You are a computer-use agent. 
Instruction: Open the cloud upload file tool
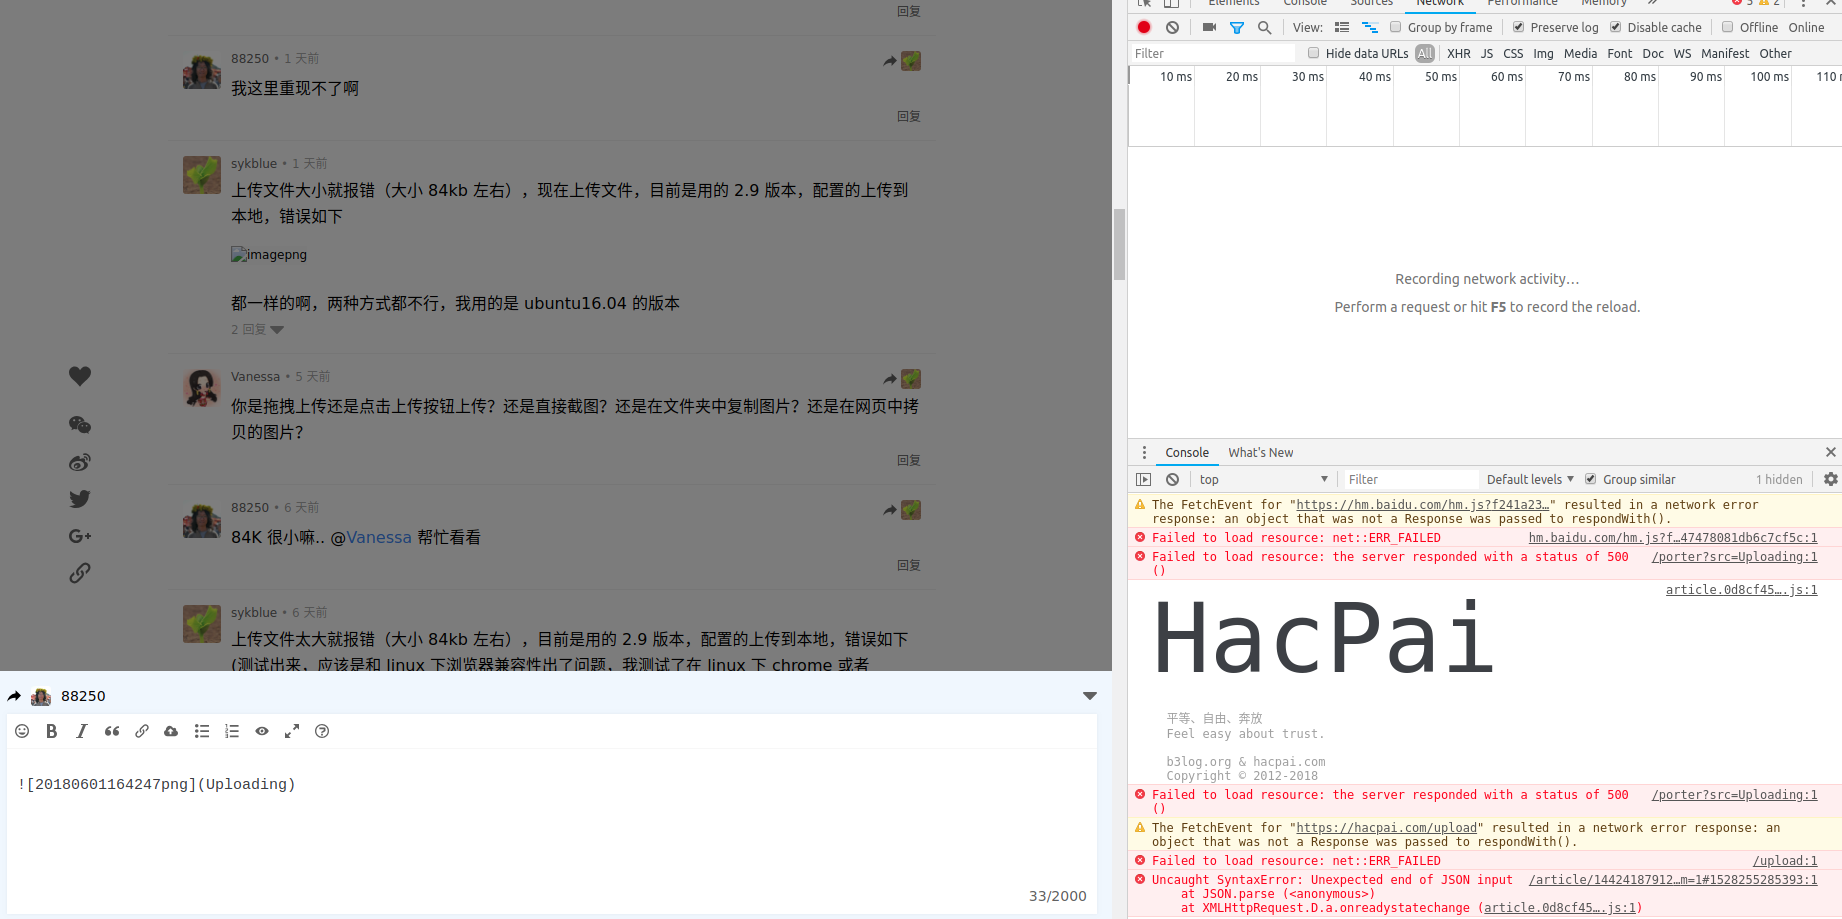[x=171, y=731]
